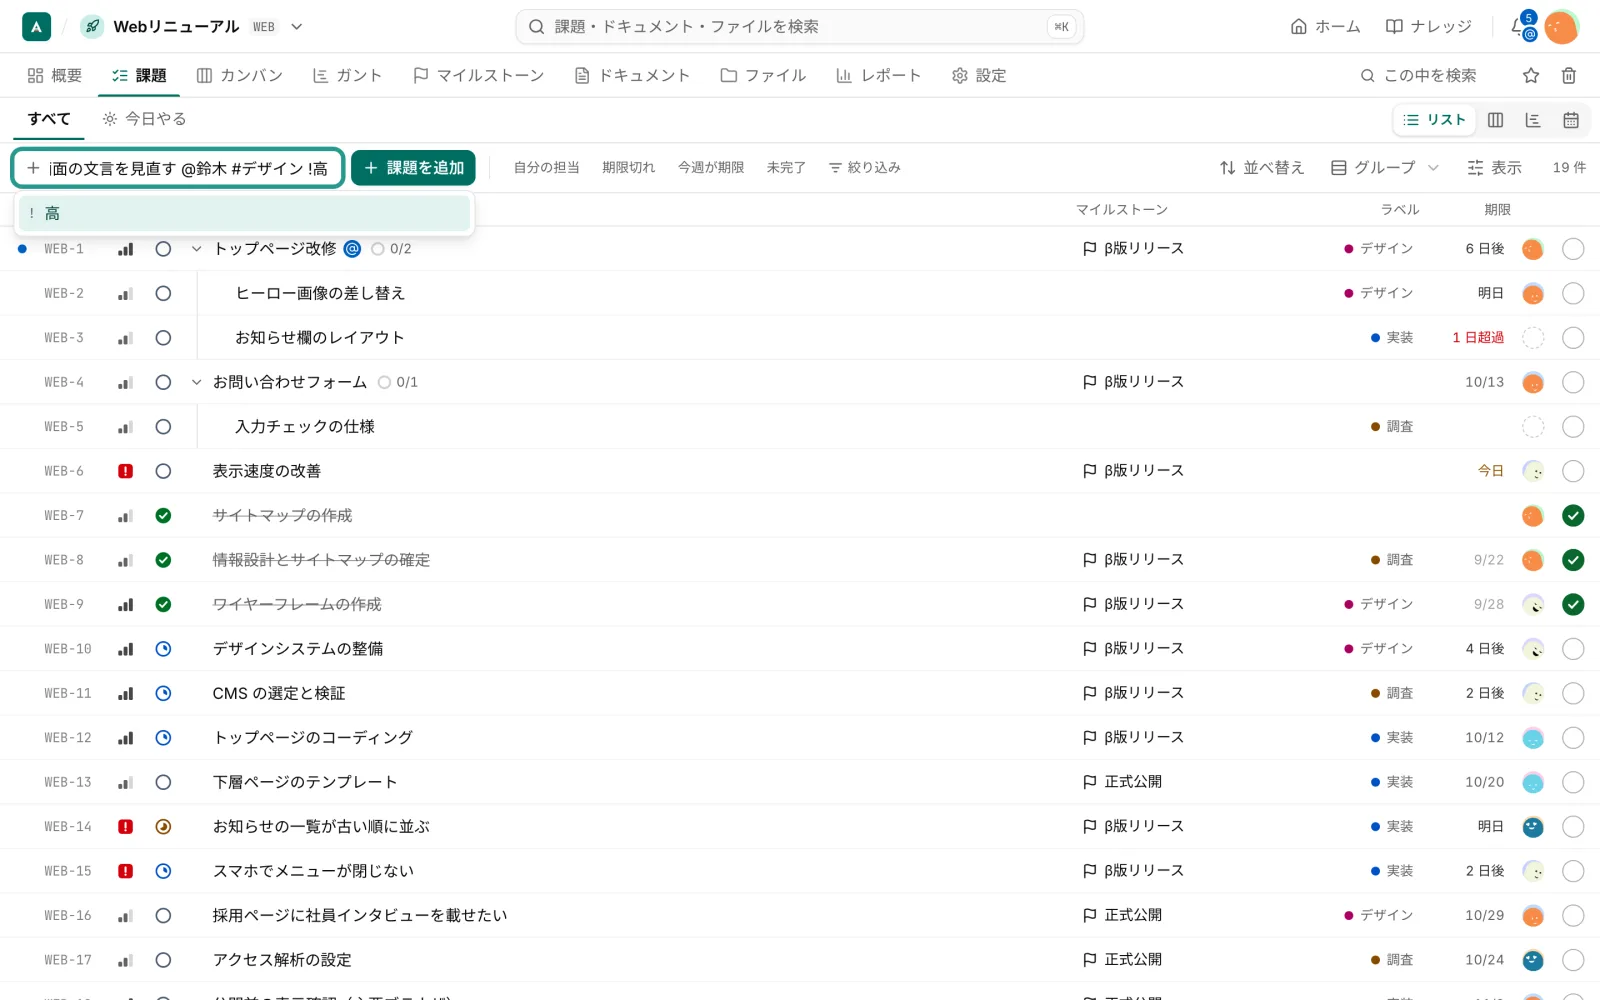Open the Webリニューアル project switcher chevron
Image resolution: width=1600 pixels, height=1000 pixels.
(x=297, y=27)
